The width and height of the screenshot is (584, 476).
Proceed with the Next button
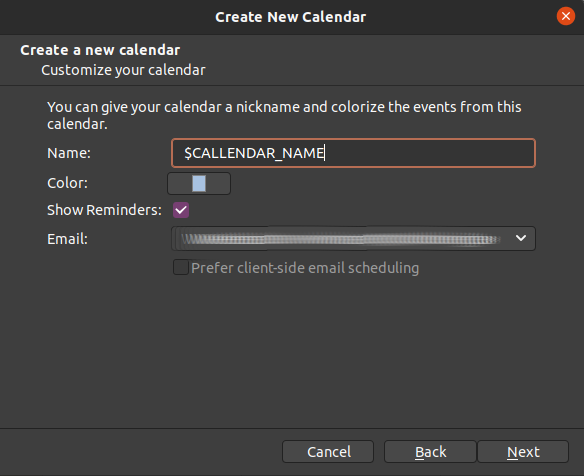pos(523,452)
